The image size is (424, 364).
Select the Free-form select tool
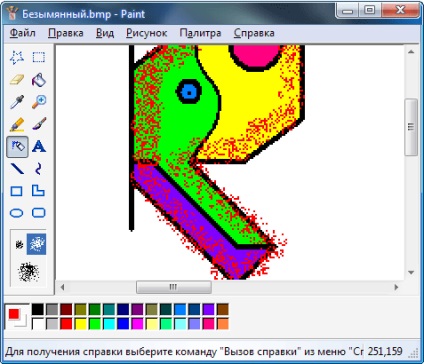coord(17,57)
